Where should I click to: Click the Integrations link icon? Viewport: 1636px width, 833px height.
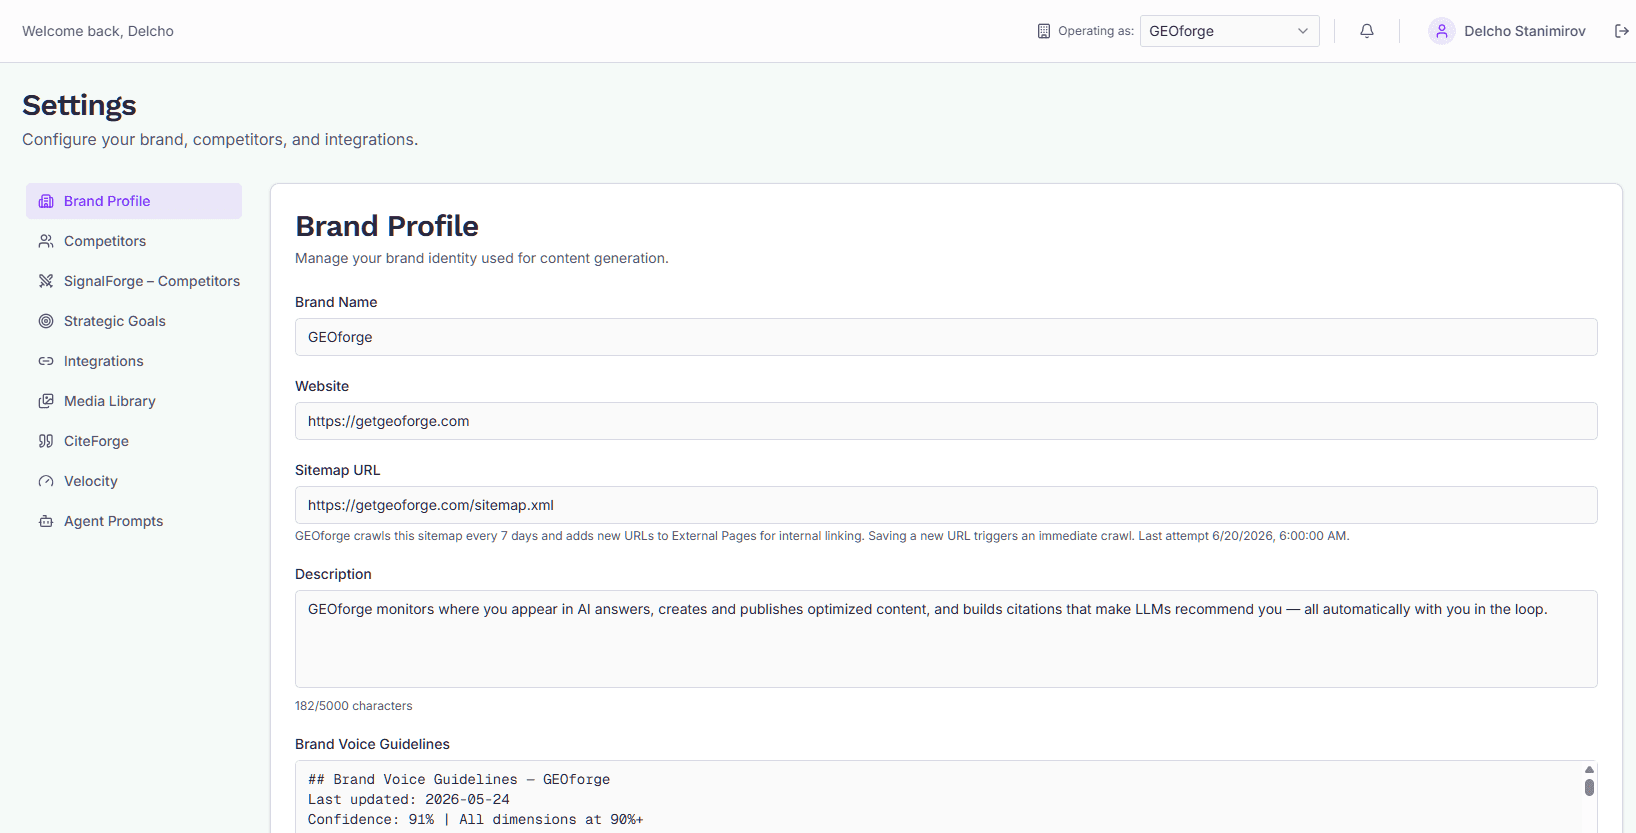coord(46,361)
